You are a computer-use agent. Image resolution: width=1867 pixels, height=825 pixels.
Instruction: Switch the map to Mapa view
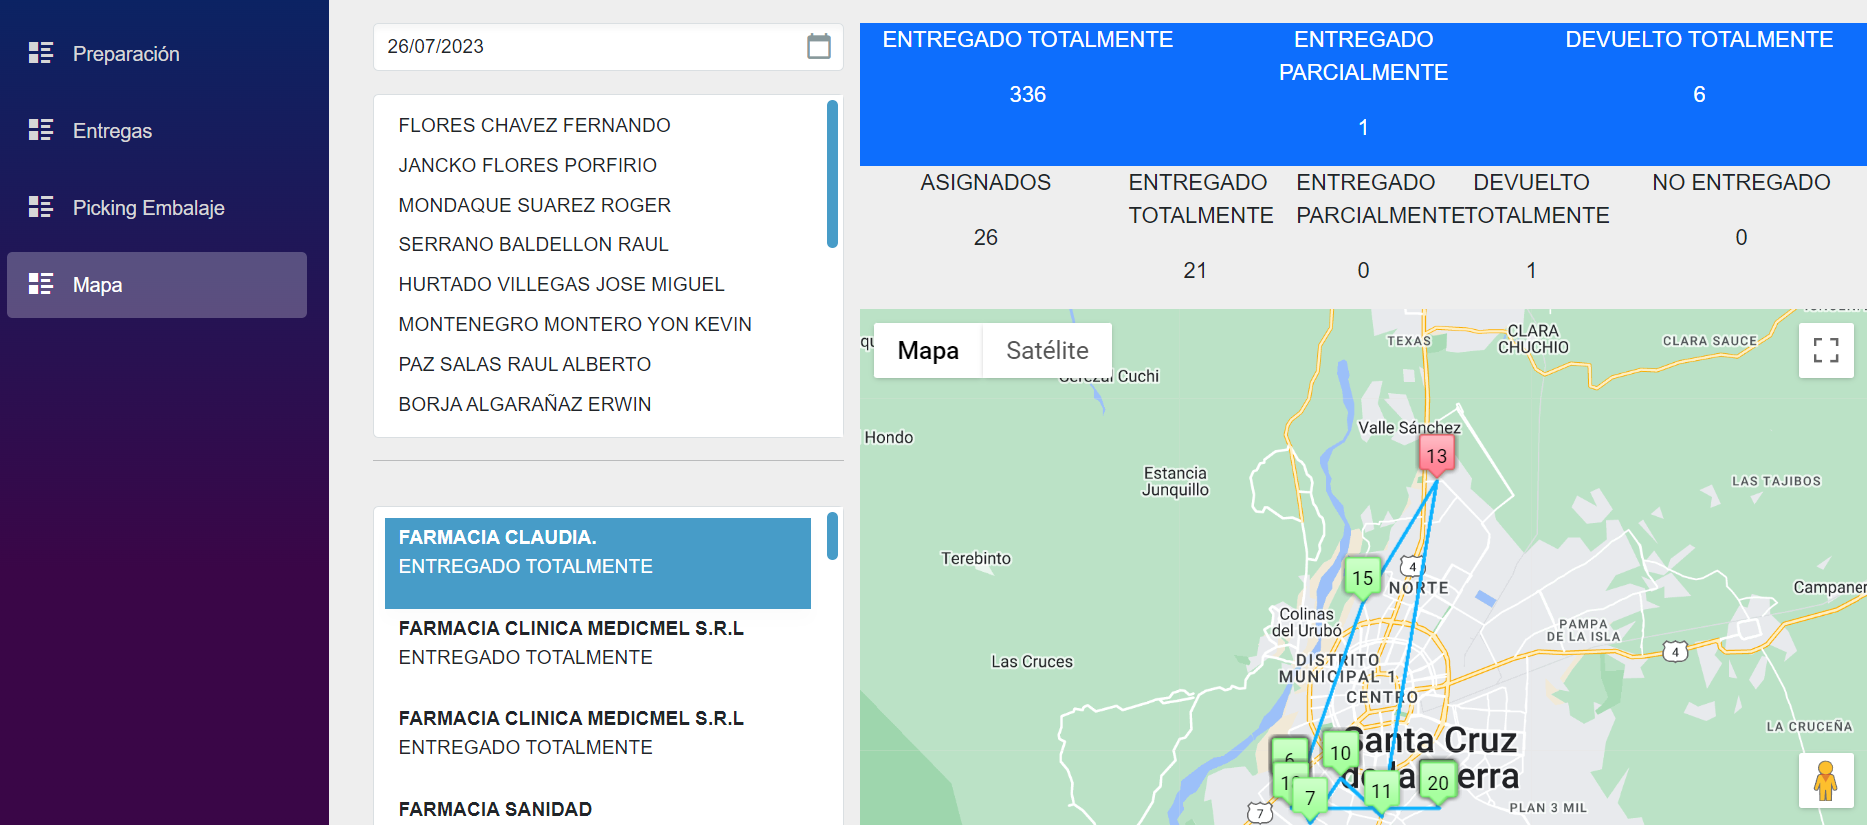928,351
